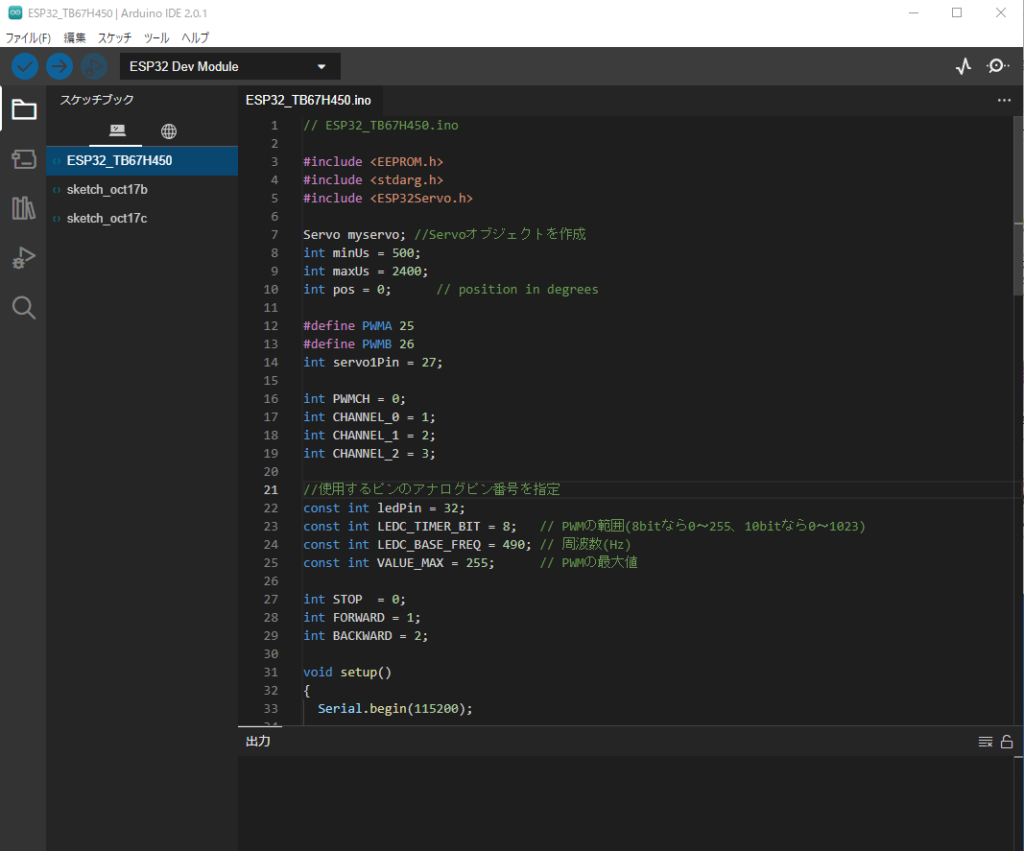Image resolution: width=1024 pixels, height=851 pixels.
Task: Toggle output panel scroll lock
Action: click(1007, 741)
